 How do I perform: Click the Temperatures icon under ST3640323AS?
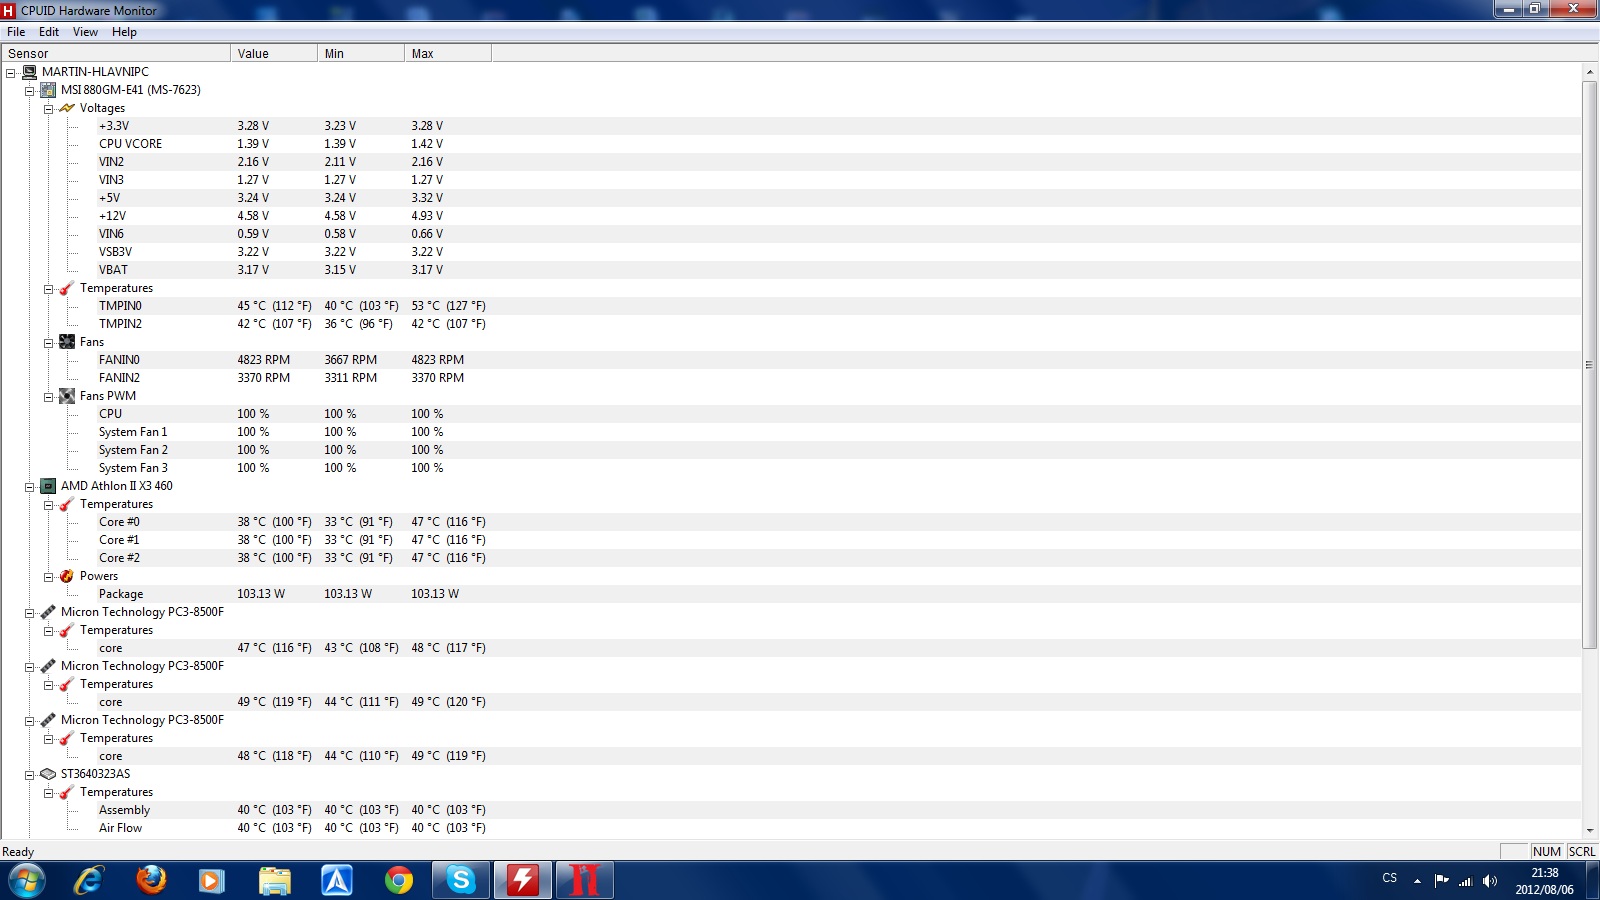pyautogui.click(x=67, y=792)
